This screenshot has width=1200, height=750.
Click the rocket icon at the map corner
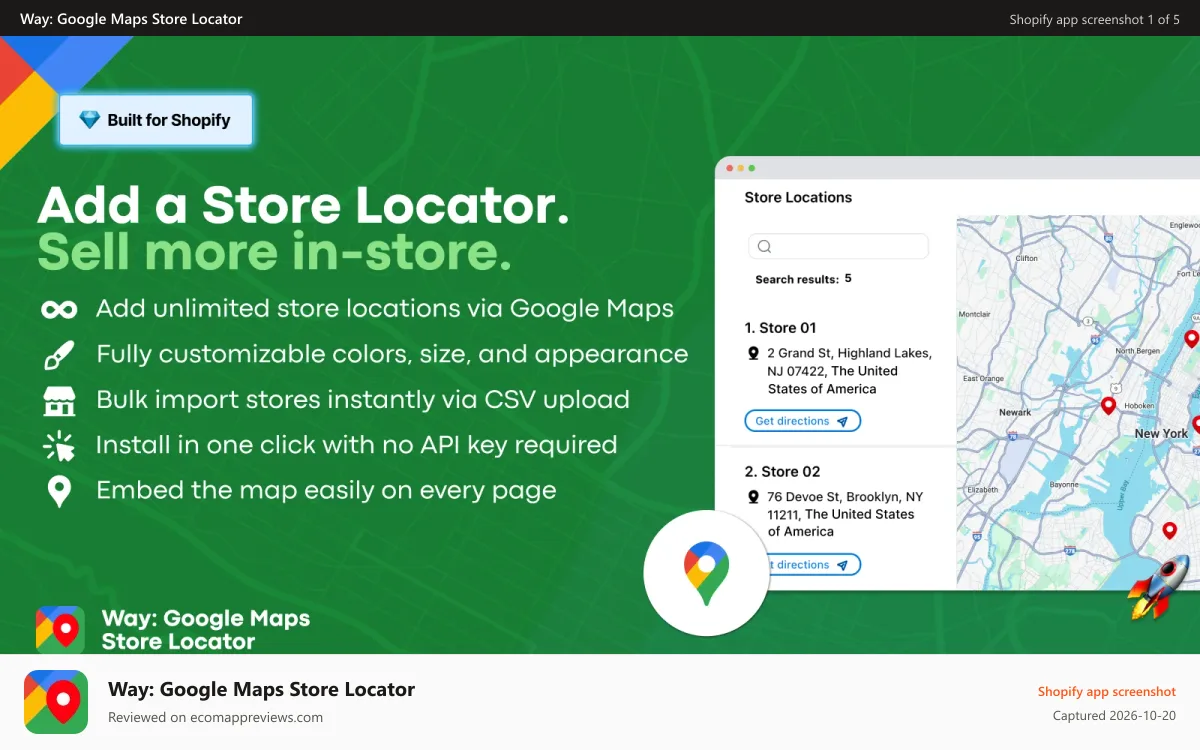(1158, 586)
